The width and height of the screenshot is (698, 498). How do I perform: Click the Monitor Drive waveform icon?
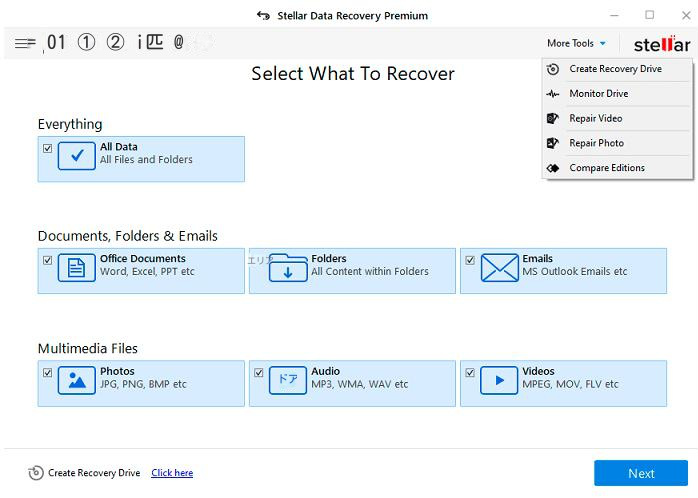553,94
